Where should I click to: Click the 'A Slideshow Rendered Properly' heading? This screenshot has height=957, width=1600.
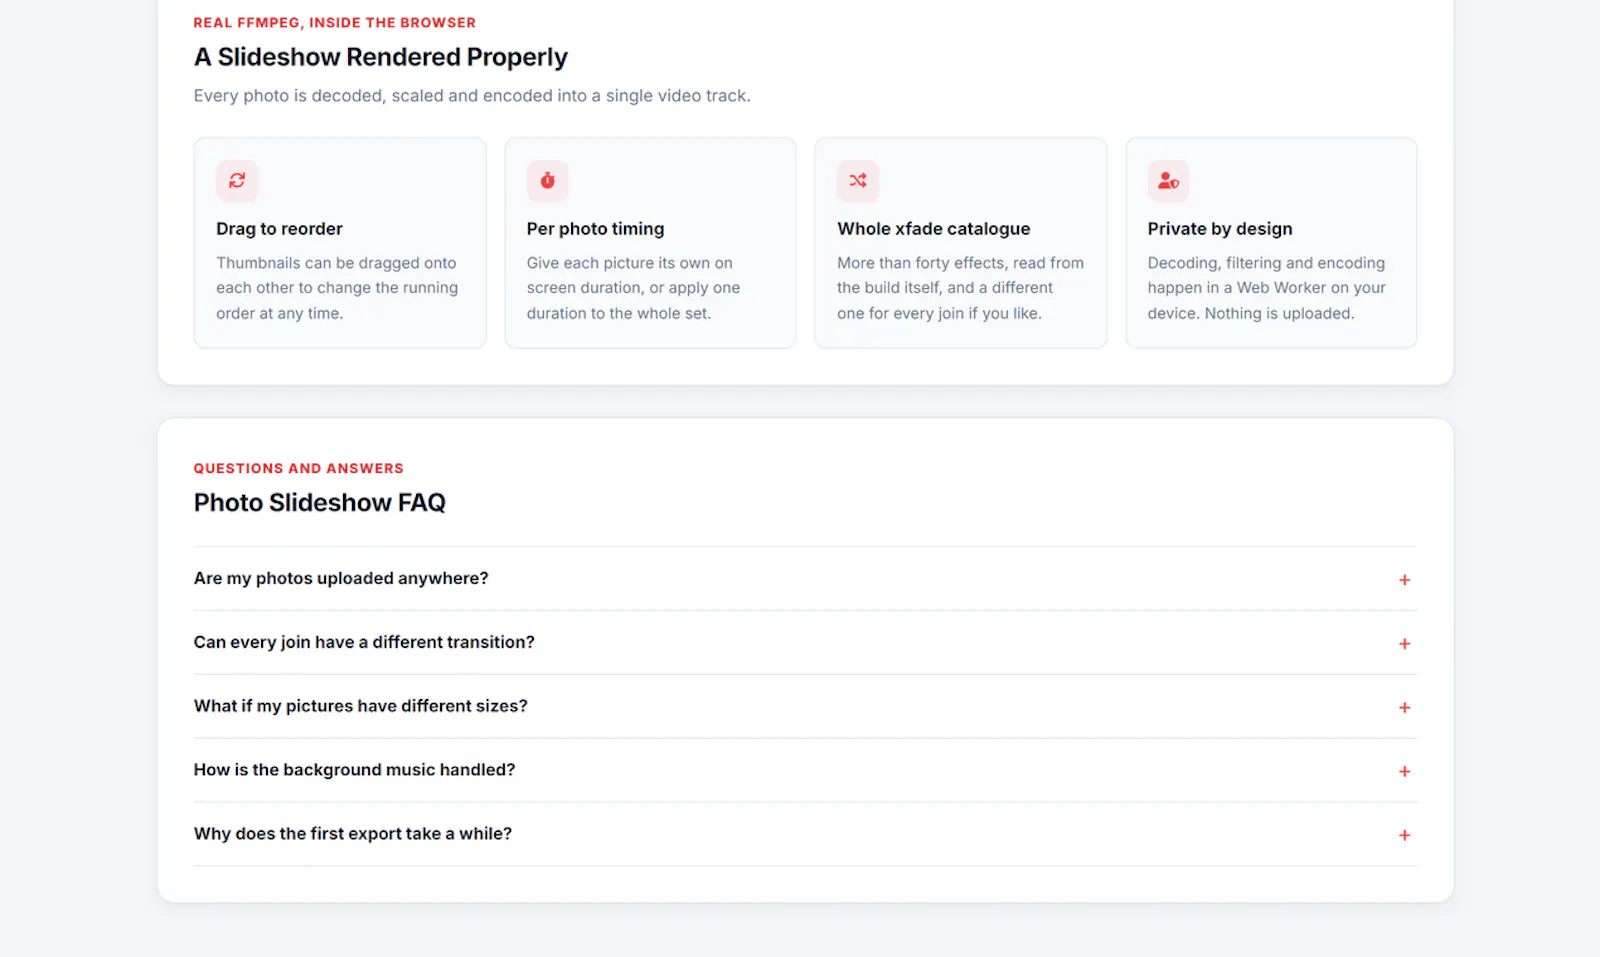point(381,57)
